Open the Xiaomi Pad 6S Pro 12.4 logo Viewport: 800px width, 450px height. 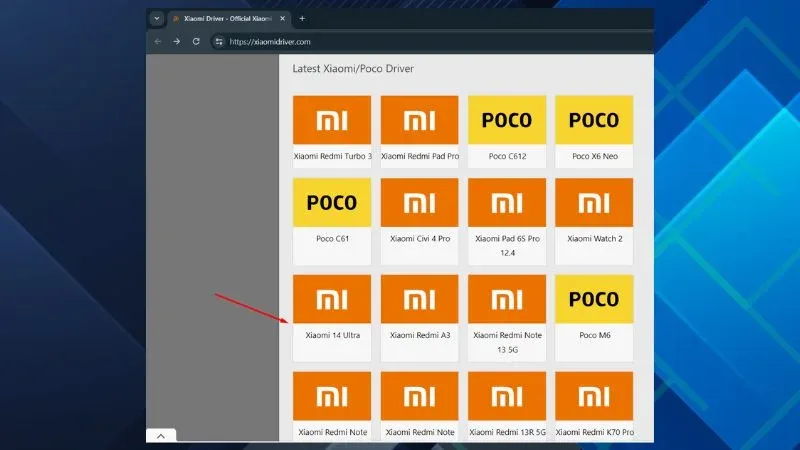point(507,203)
